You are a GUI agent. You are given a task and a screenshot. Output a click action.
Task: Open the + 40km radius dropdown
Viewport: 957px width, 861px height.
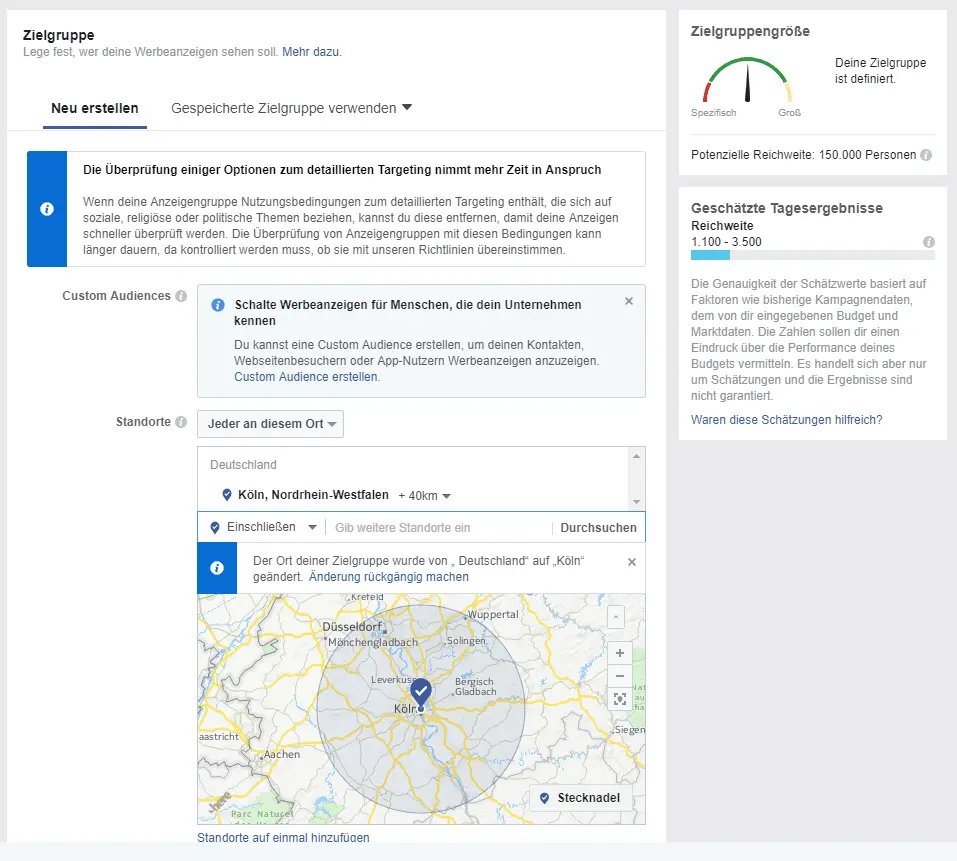(x=424, y=496)
